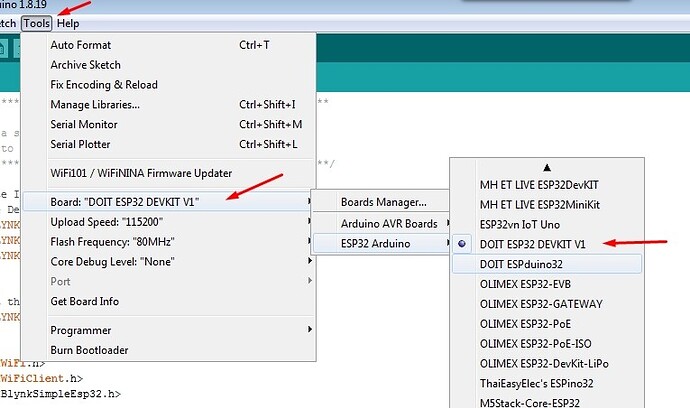The width and height of the screenshot is (690, 408).
Task: Click Fix Encoding & Reload
Action: [x=169, y=85]
